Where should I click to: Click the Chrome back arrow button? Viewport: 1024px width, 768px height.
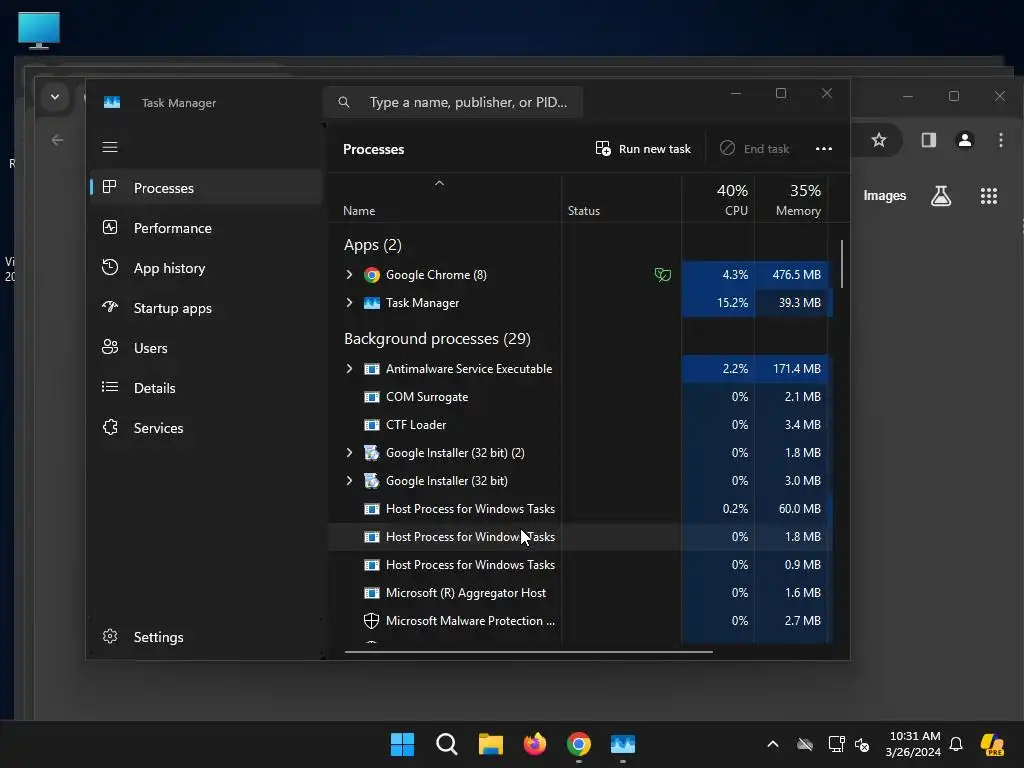pyautogui.click(x=57, y=140)
